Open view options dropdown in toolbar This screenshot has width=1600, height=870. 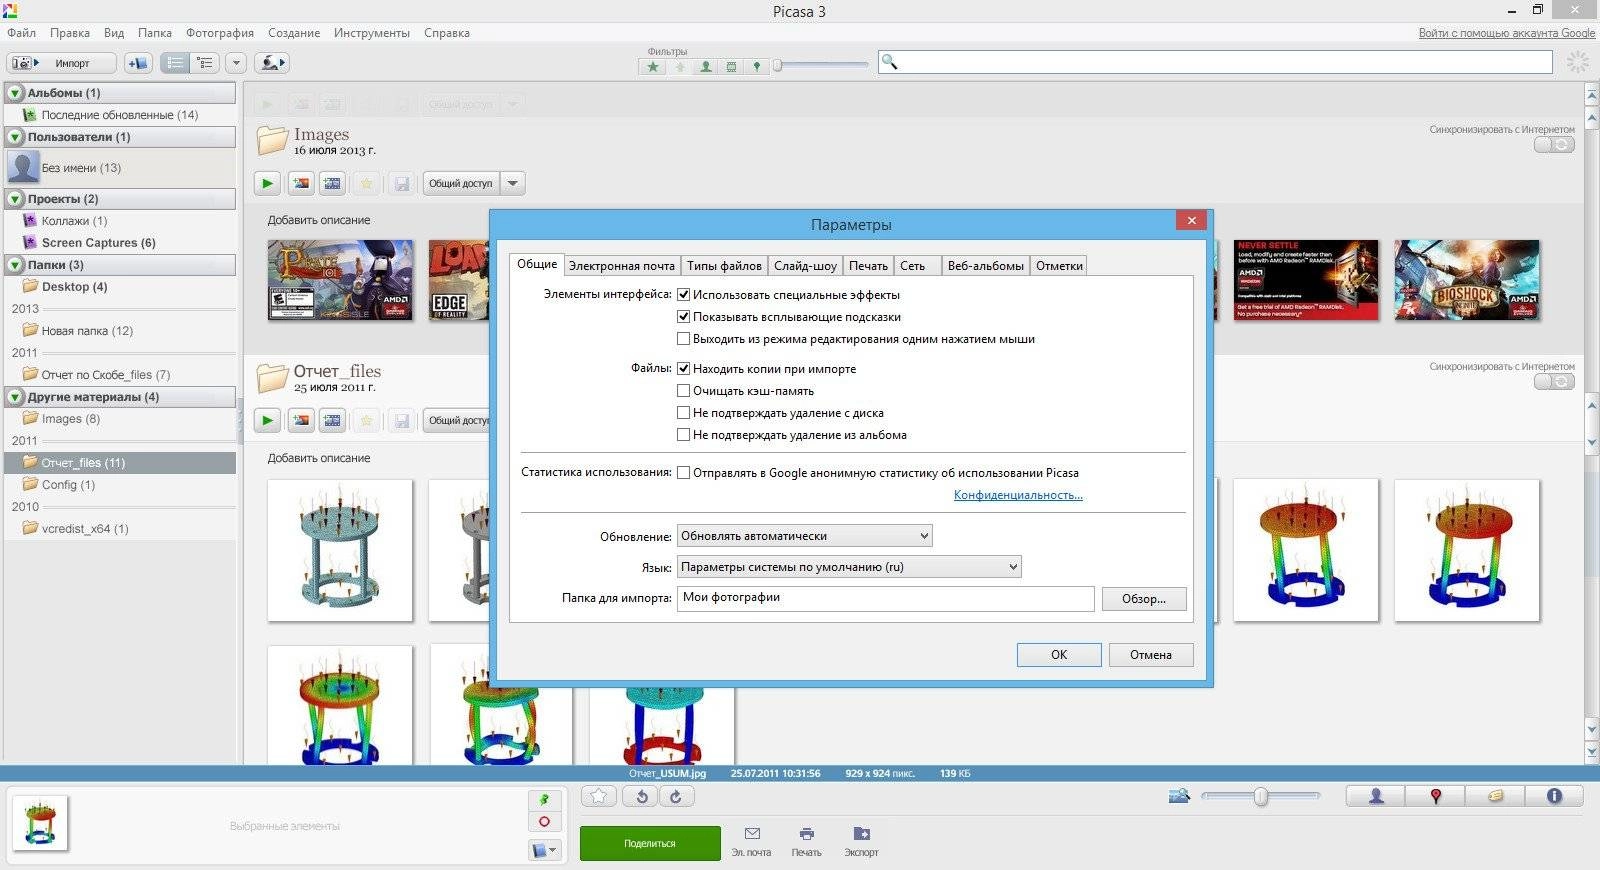[236, 63]
